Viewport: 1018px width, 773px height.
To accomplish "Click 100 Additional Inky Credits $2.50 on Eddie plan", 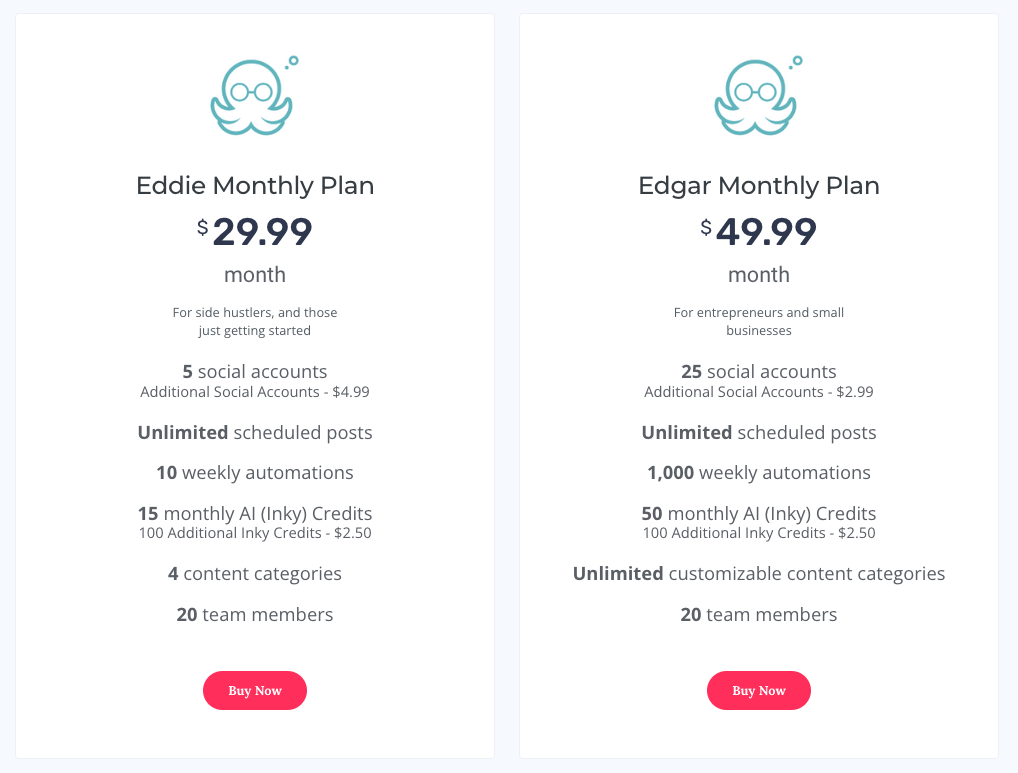I will coord(254,533).
